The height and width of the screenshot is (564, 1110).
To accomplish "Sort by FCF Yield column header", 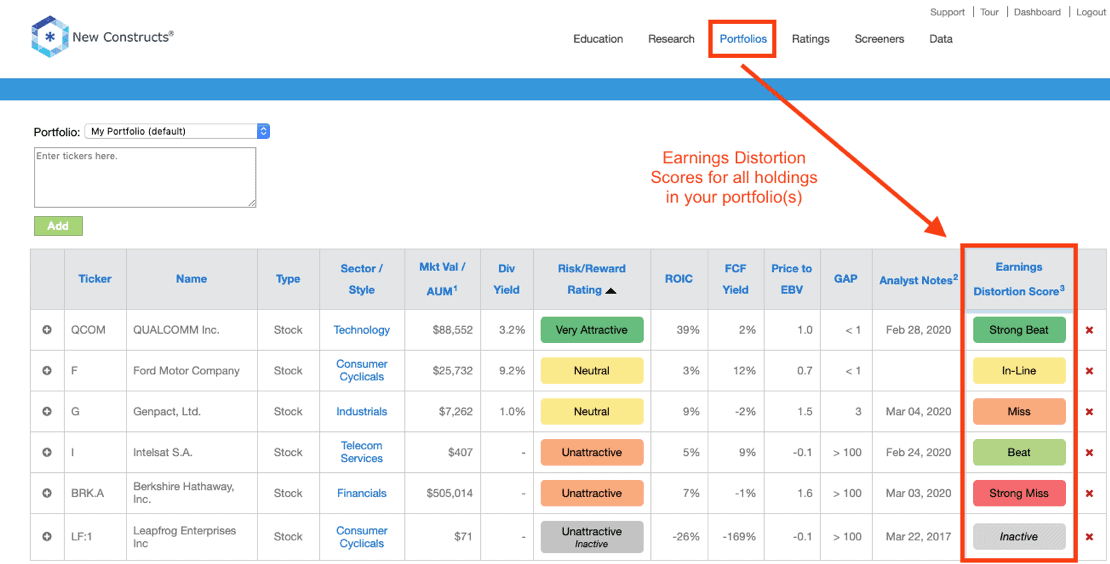I will [x=736, y=279].
